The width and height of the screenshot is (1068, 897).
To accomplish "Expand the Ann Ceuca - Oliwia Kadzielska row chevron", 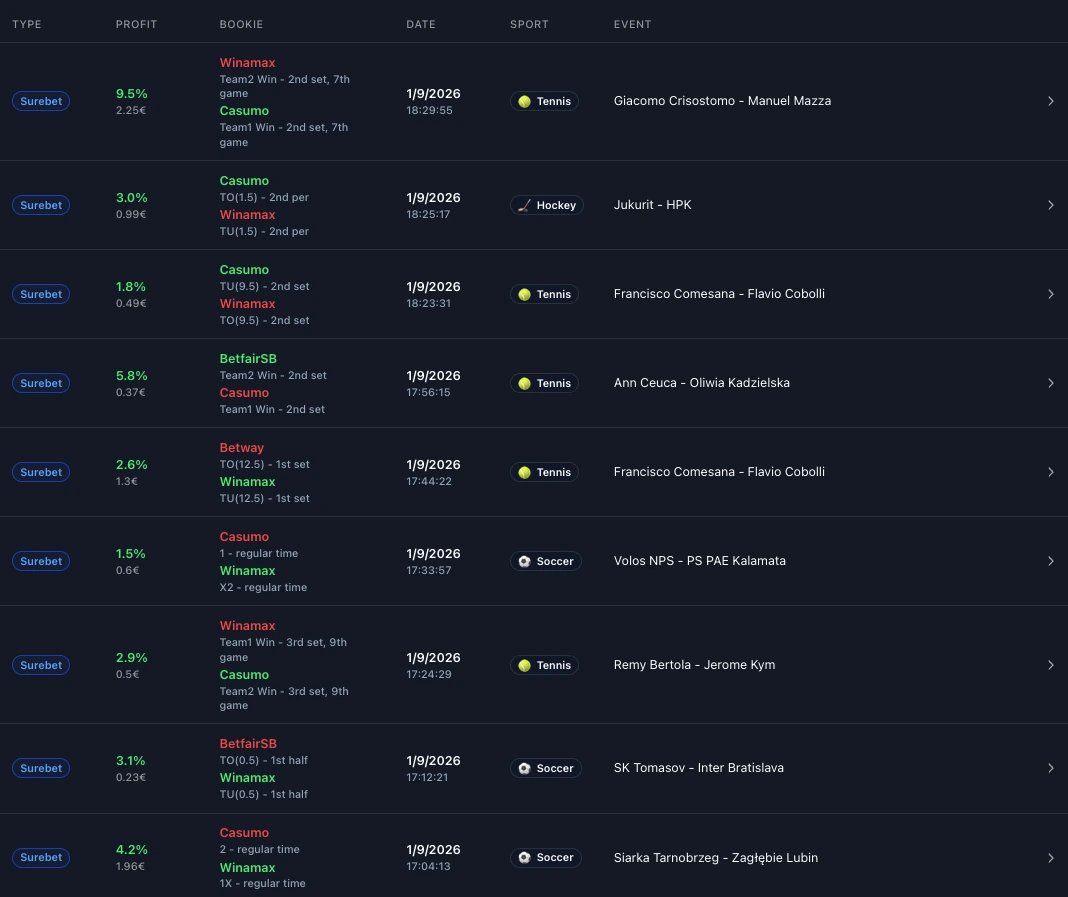I will (1051, 383).
